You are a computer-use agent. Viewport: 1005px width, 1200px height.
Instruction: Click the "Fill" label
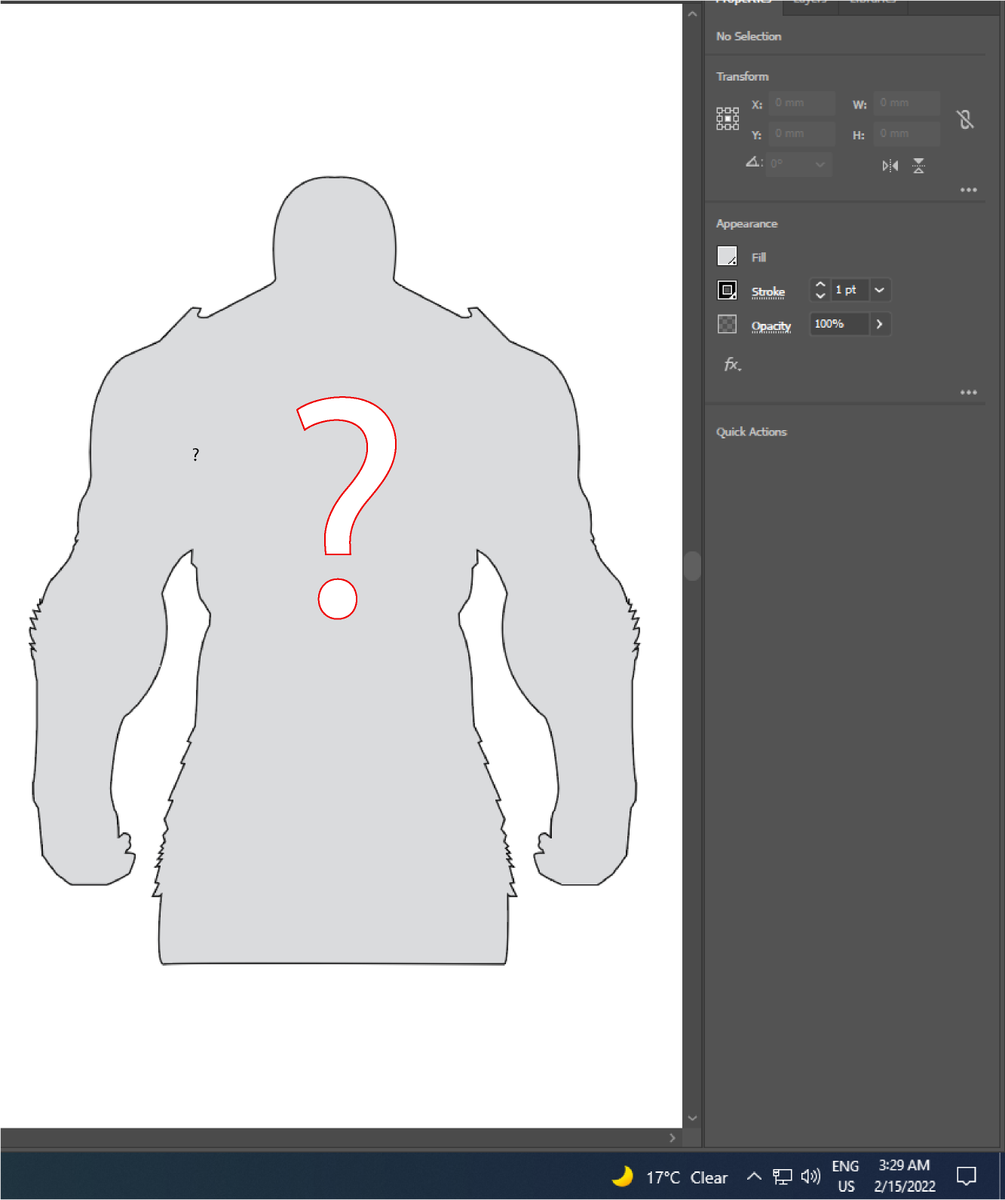[759, 258]
